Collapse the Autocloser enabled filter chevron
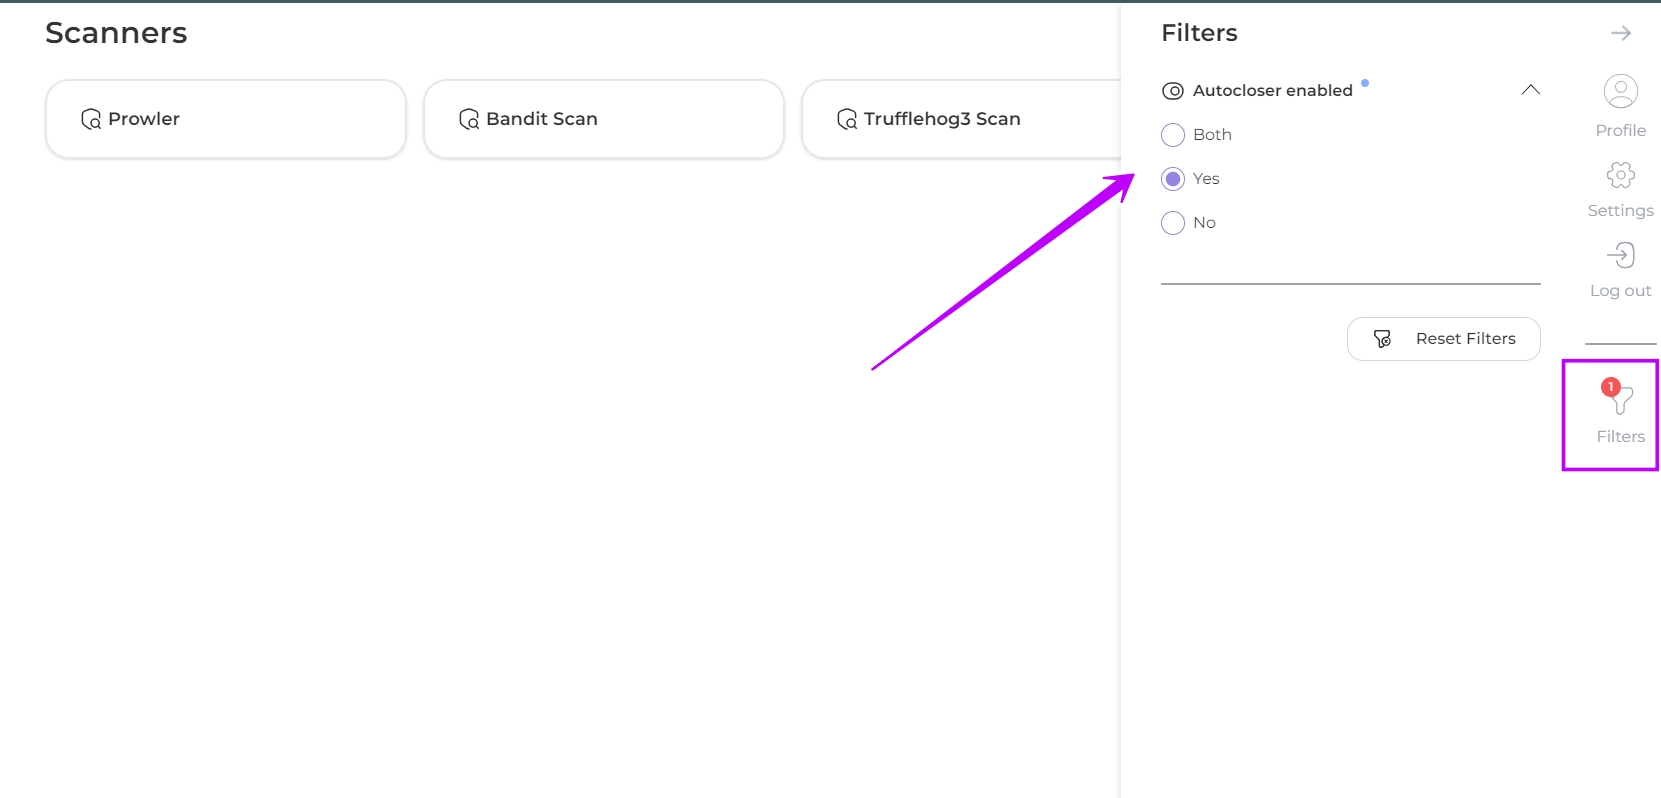This screenshot has height=798, width=1661. point(1530,90)
